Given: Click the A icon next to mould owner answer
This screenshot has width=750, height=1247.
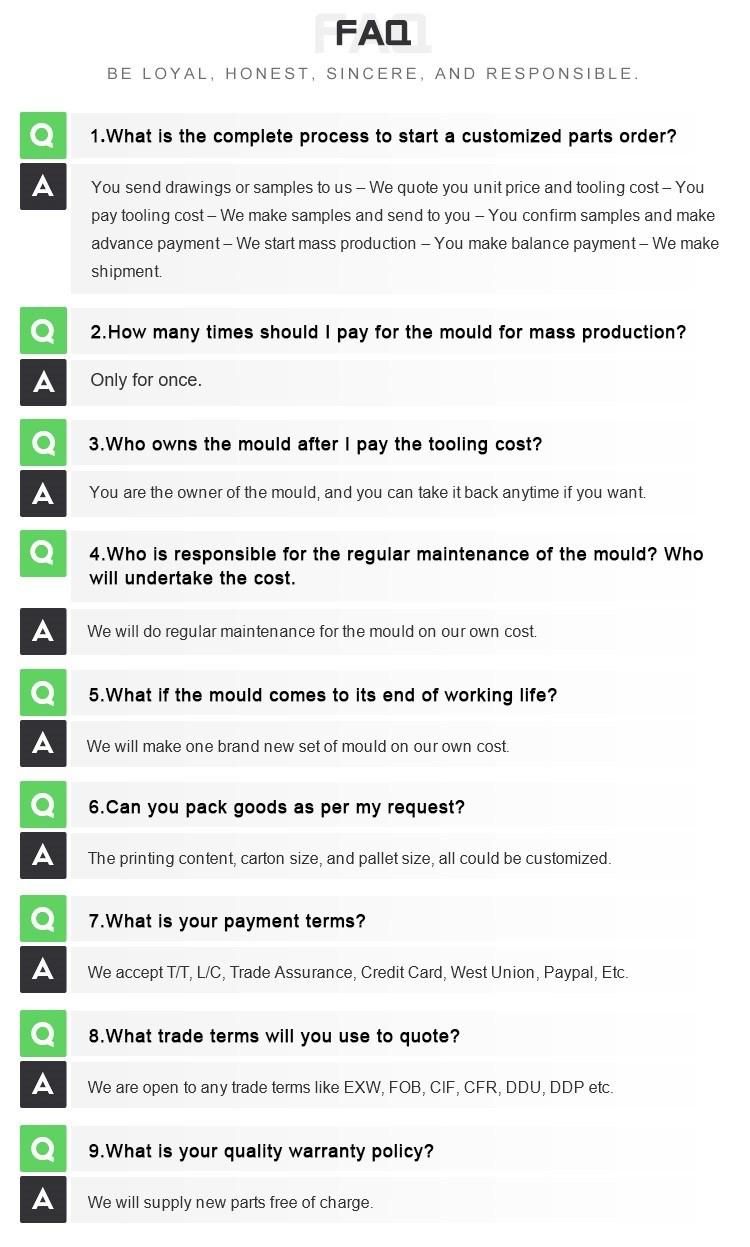Looking at the screenshot, I should point(43,493).
